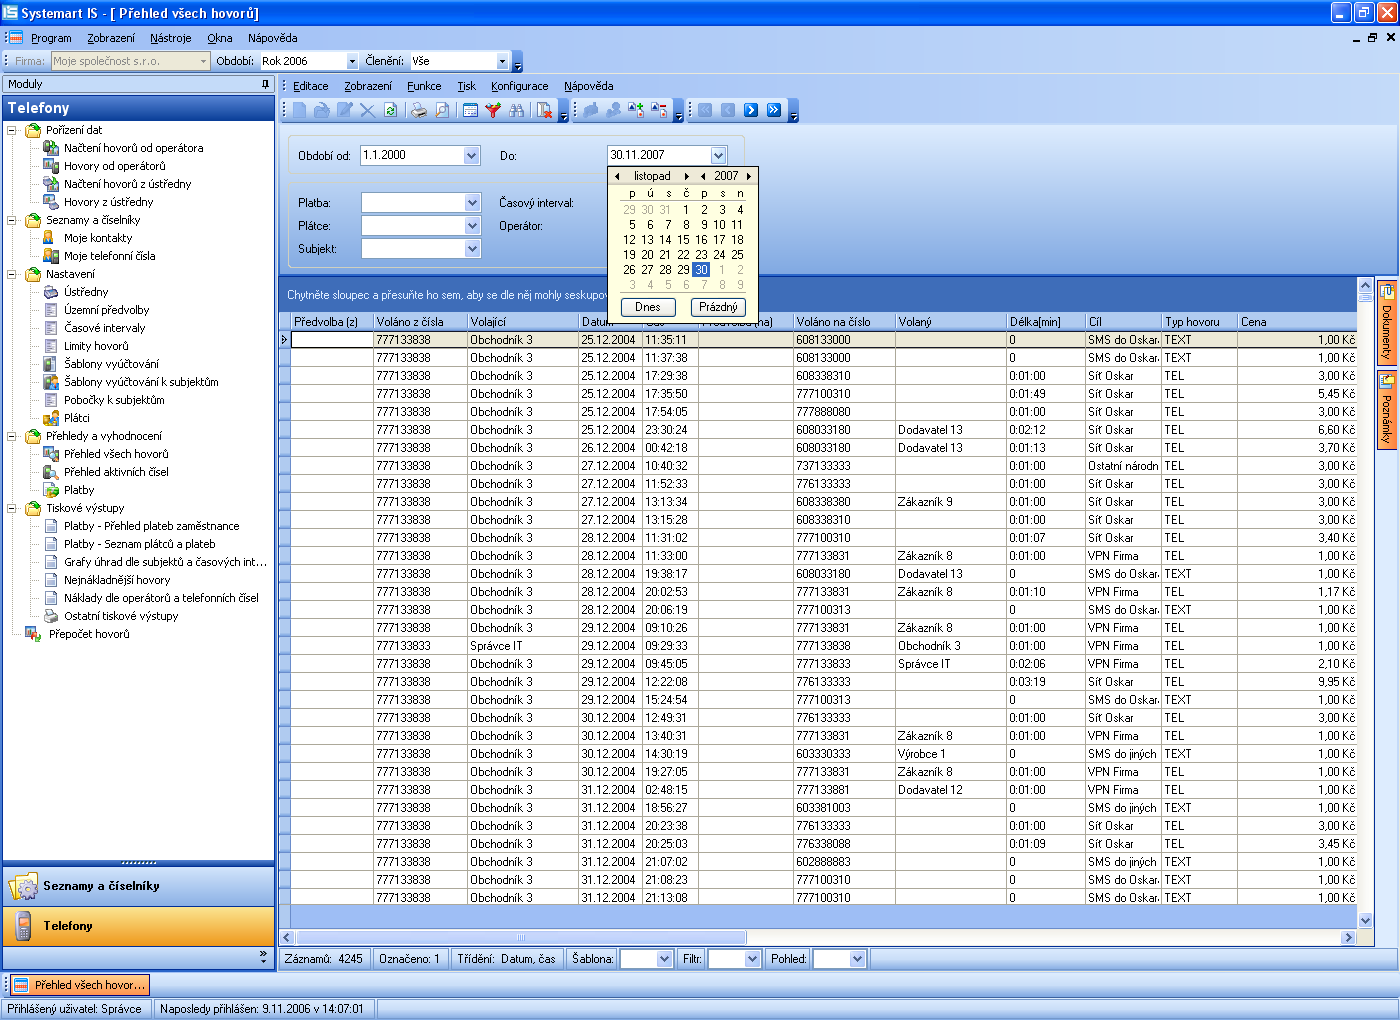The image size is (1400, 1020).
Task: Open Dokumenty side panel tab
Action: 1386,323
